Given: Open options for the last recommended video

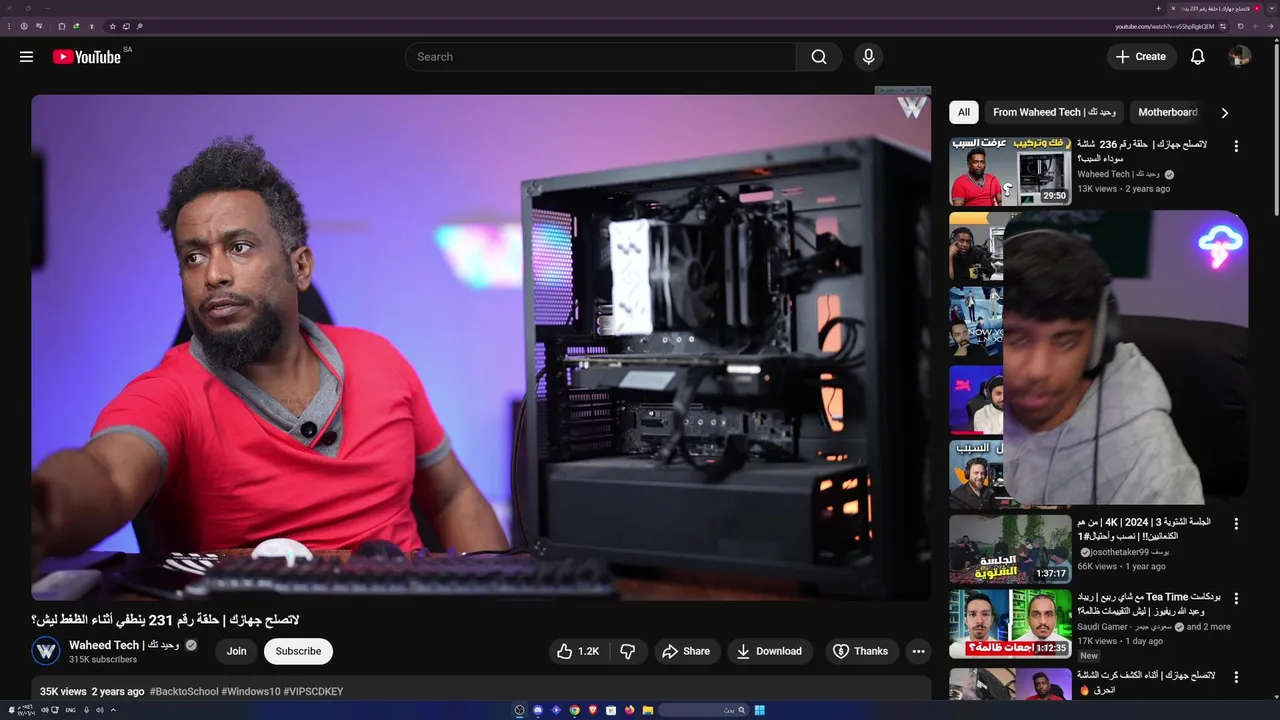Looking at the screenshot, I should point(1236,676).
